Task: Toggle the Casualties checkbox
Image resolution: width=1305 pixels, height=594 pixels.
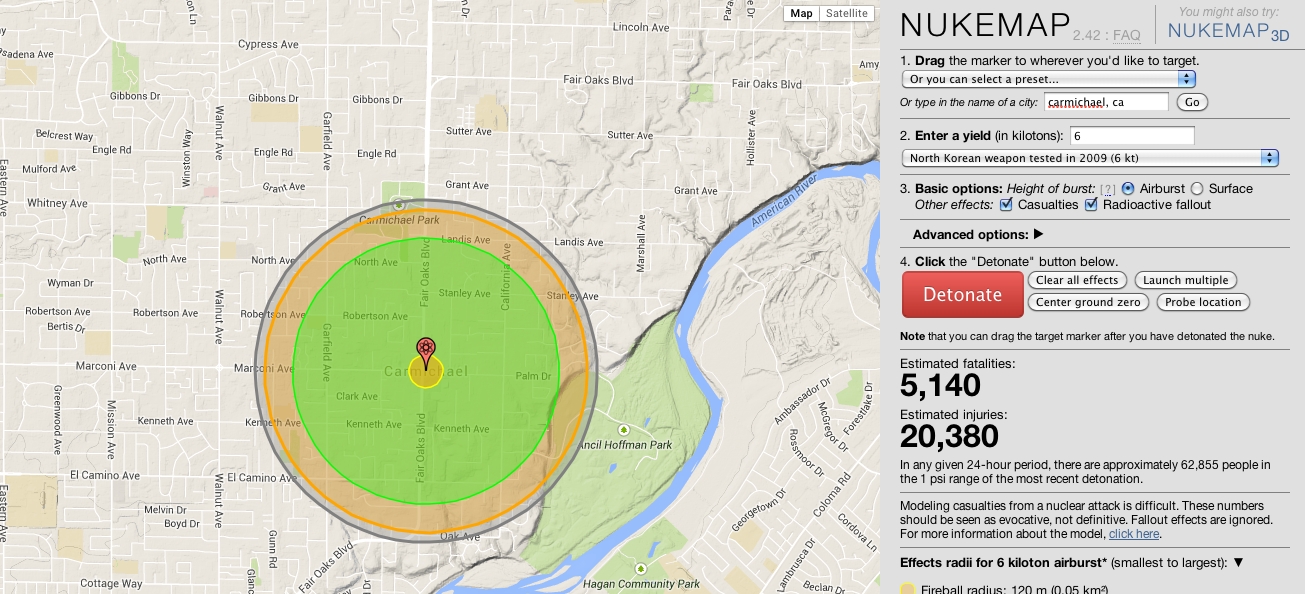Action: pos(1006,205)
